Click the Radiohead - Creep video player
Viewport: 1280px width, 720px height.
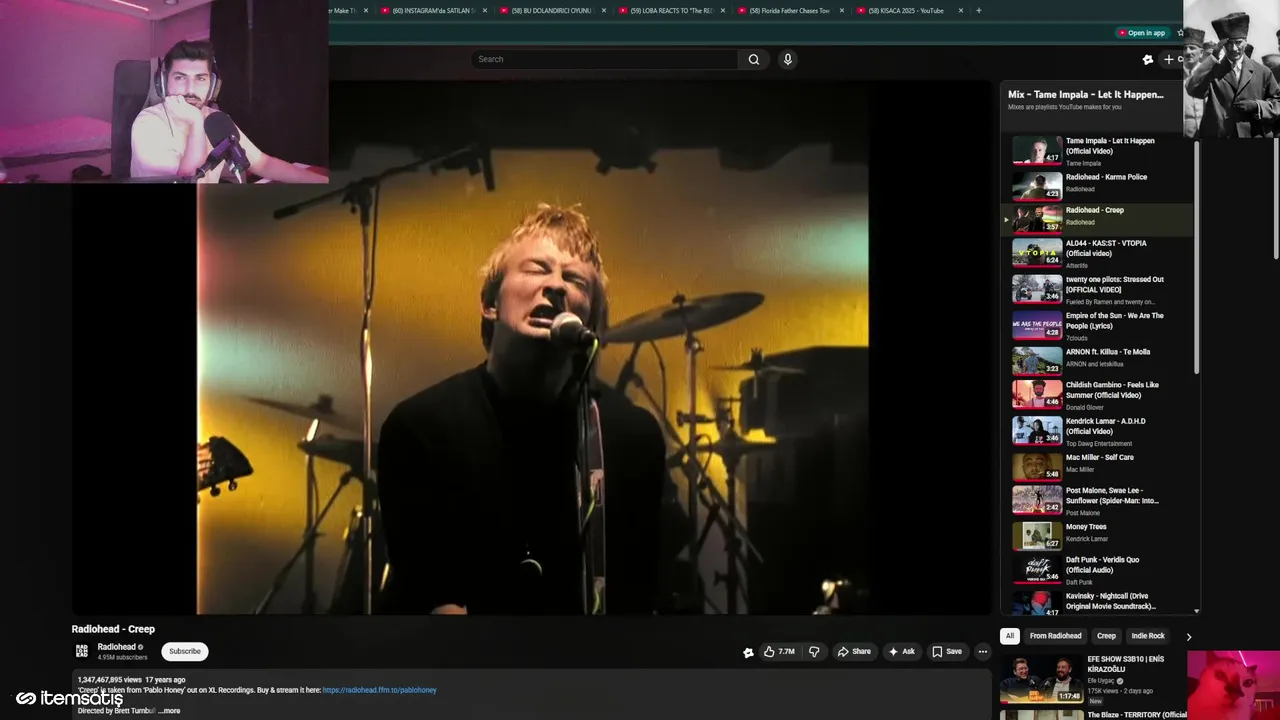click(533, 347)
